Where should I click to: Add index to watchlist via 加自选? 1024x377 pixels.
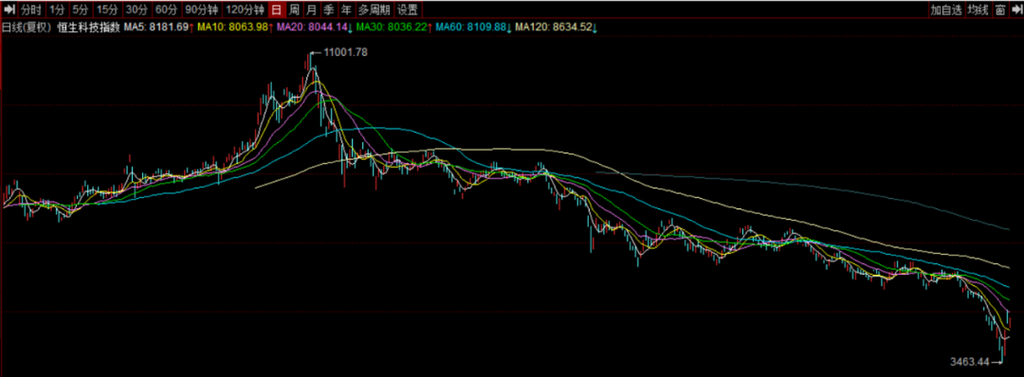point(946,9)
